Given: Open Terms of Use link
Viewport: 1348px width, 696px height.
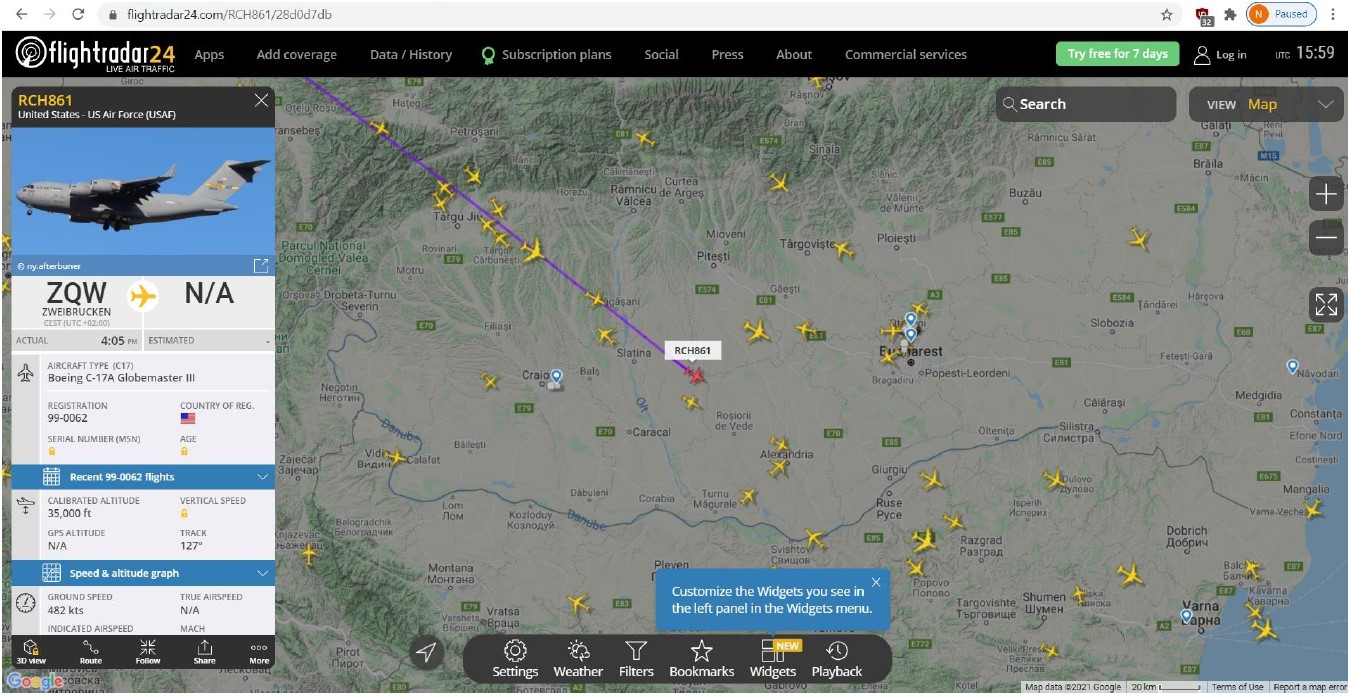Looking at the screenshot, I should pyautogui.click(x=1238, y=687).
